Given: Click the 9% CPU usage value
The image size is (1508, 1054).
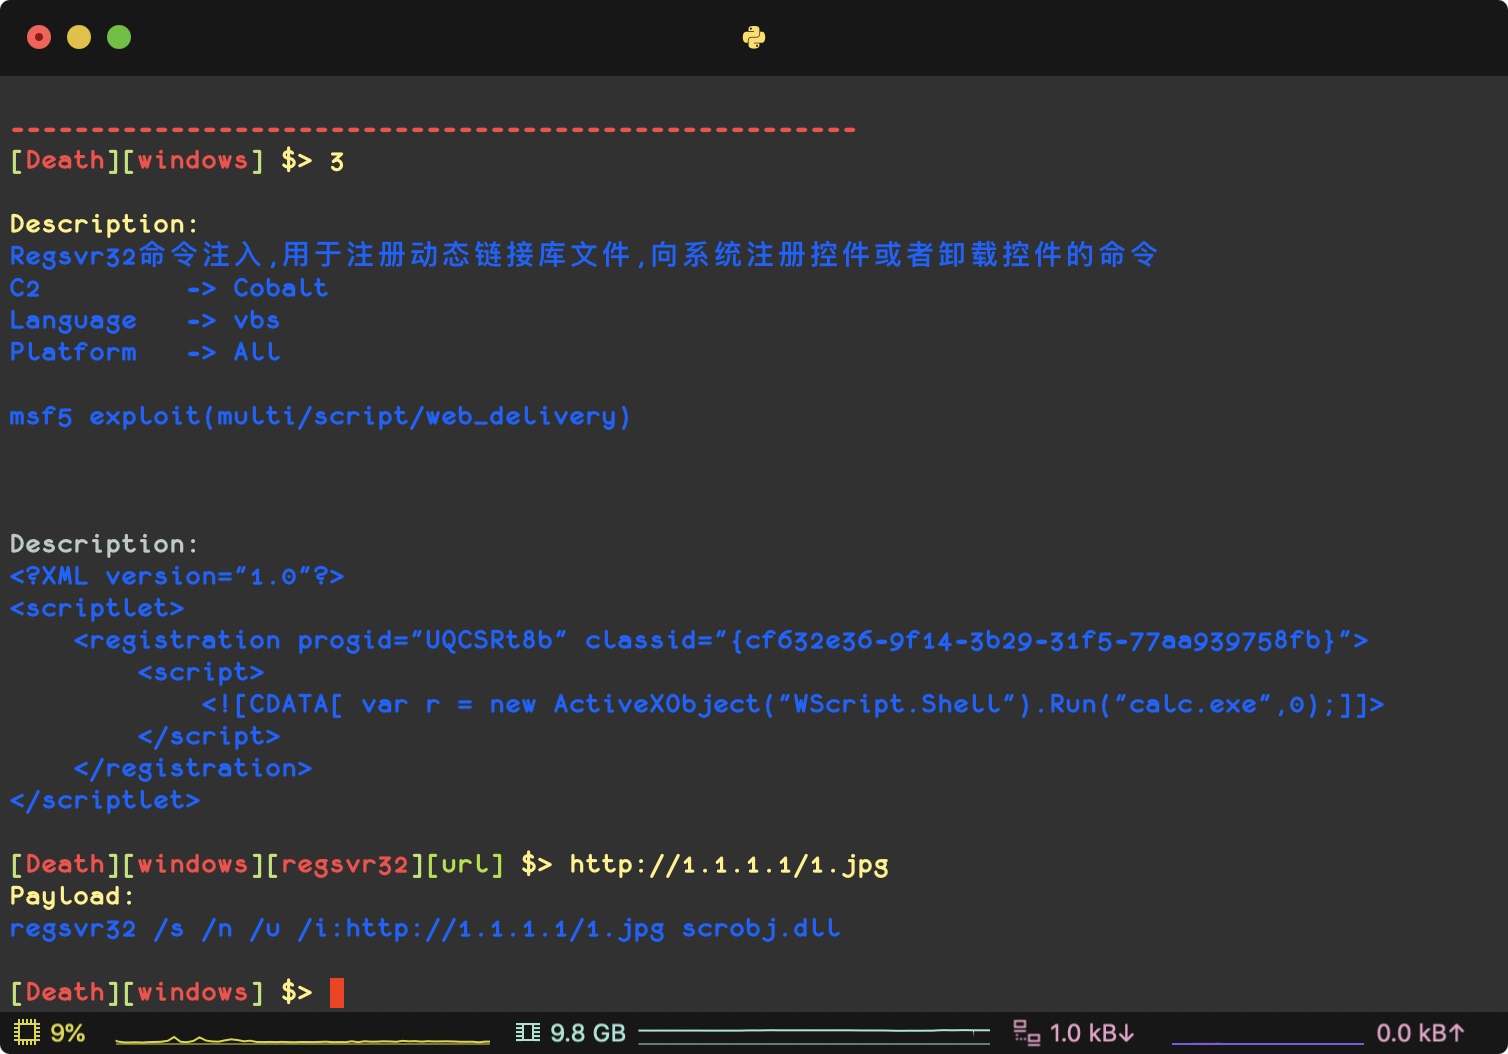Looking at the screenshot, I should coord(68,1033).
